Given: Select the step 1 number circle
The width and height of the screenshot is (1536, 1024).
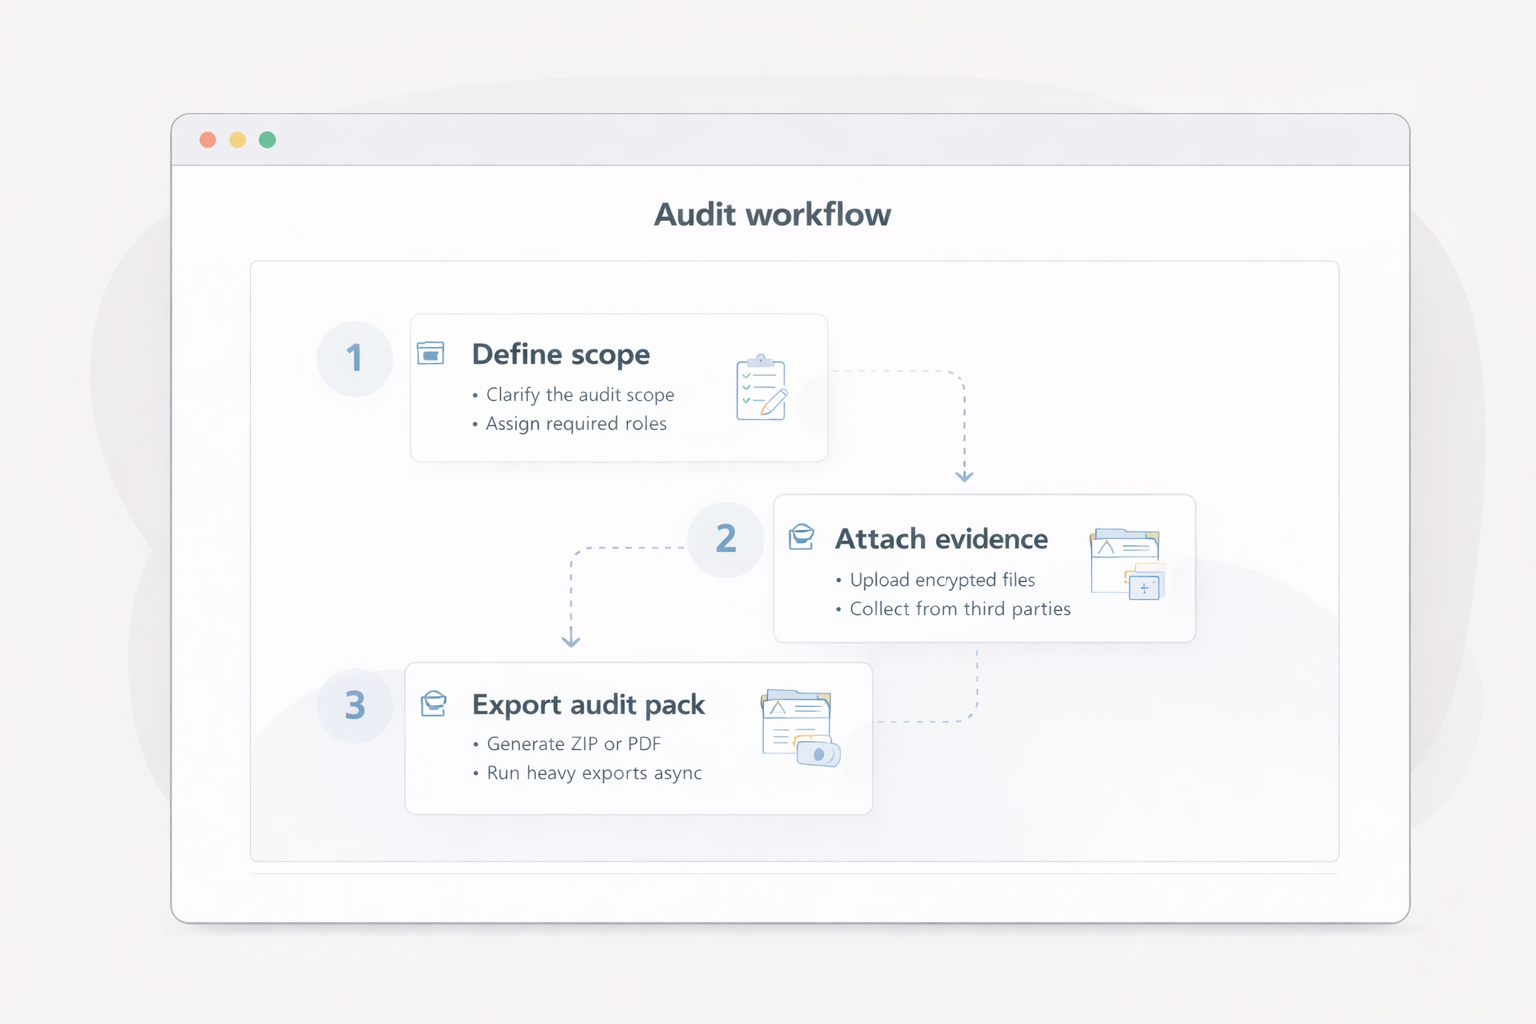Looking at the screenshot, I should [354, 358].
